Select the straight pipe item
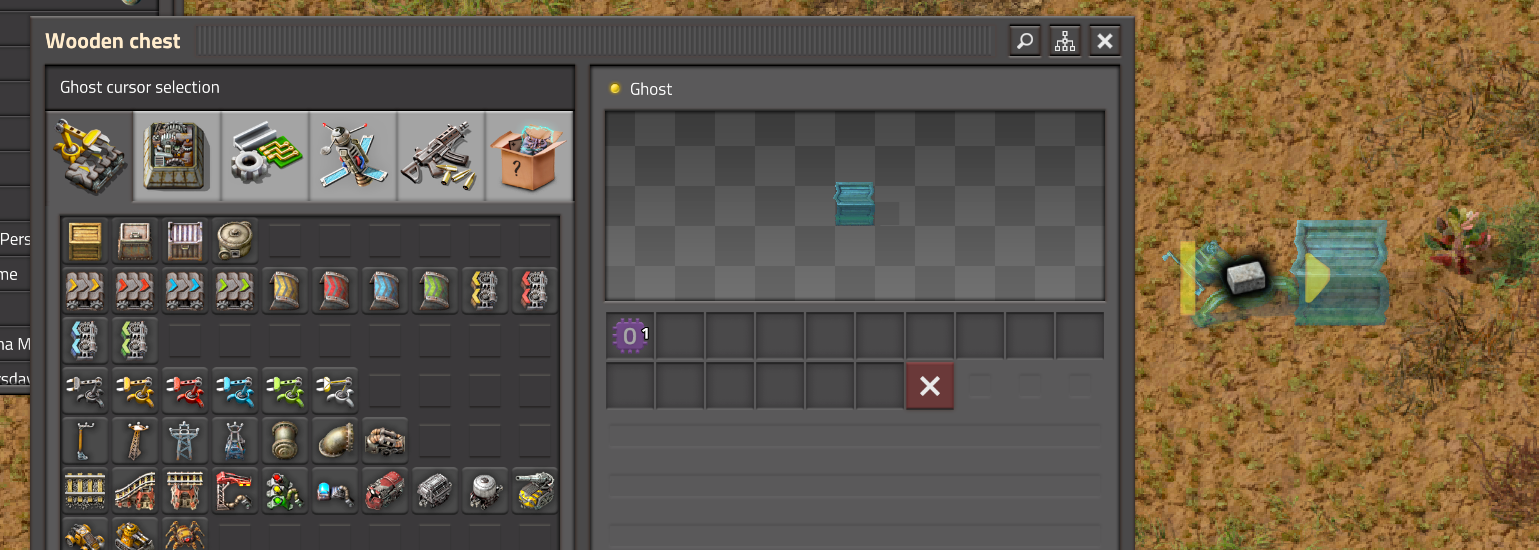 tap(285, 441)
